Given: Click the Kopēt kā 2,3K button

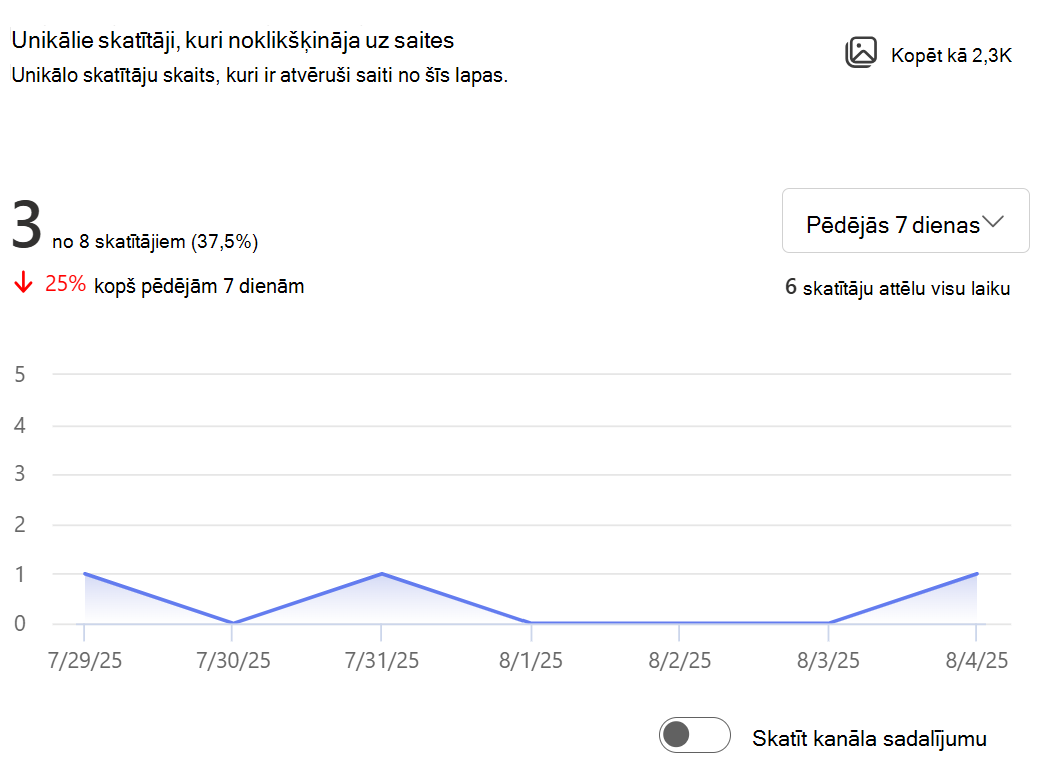Looking at the screenshot, I should pyautogui.click(x=928, y=53).
